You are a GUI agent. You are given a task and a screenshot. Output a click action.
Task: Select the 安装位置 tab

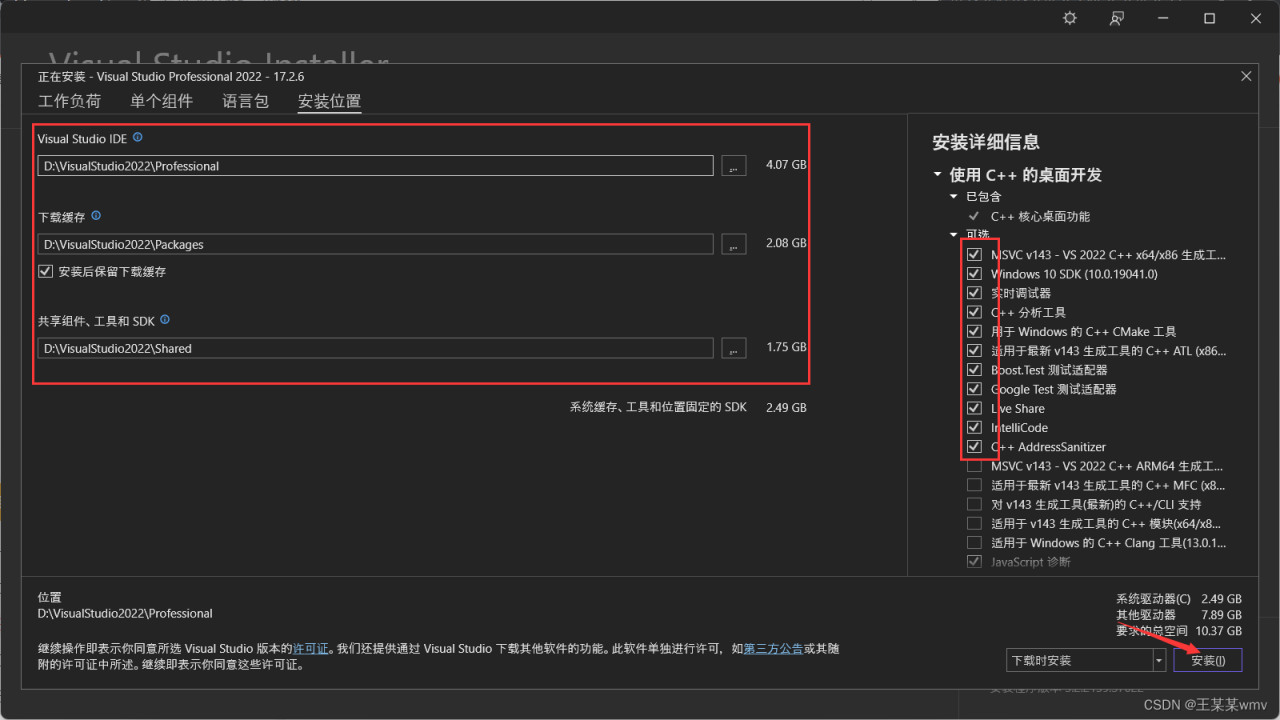pyautogui.click(x=330, y=101)
